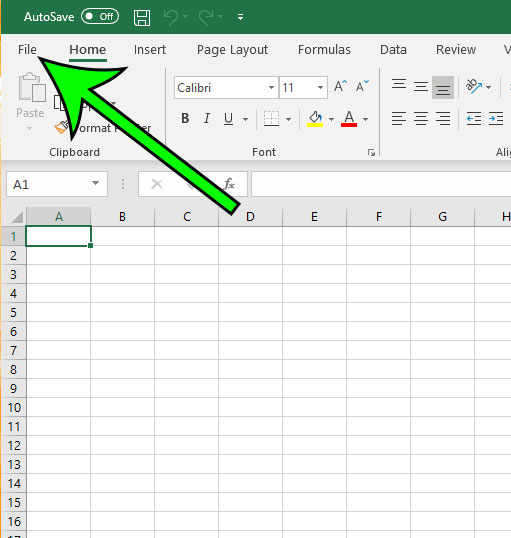
Task: Open Font Settings dialog launcher
Action: [371, 153]
